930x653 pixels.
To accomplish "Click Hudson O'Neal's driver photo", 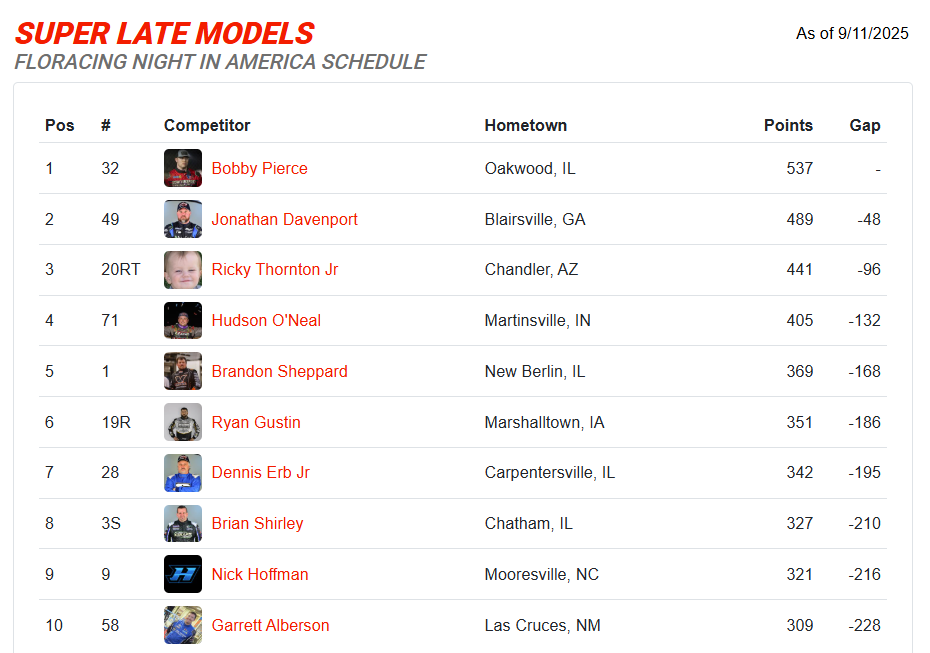I will click(x=183, y=321).
